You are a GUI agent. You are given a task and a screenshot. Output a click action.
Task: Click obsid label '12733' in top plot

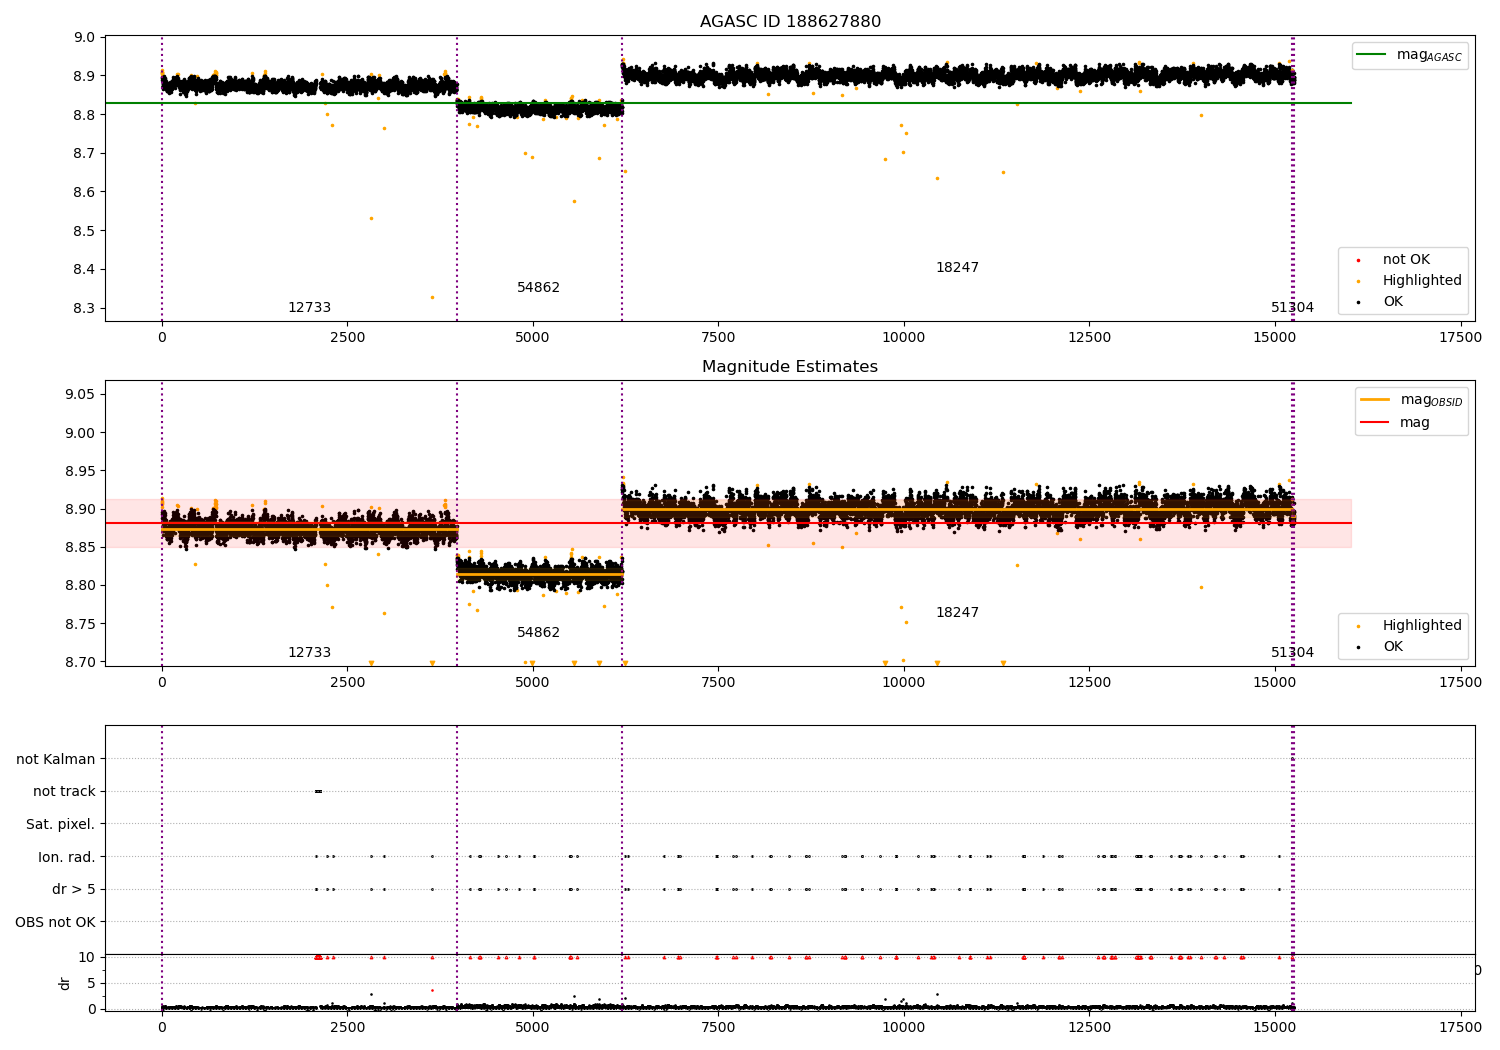click(x=309, y=308)
